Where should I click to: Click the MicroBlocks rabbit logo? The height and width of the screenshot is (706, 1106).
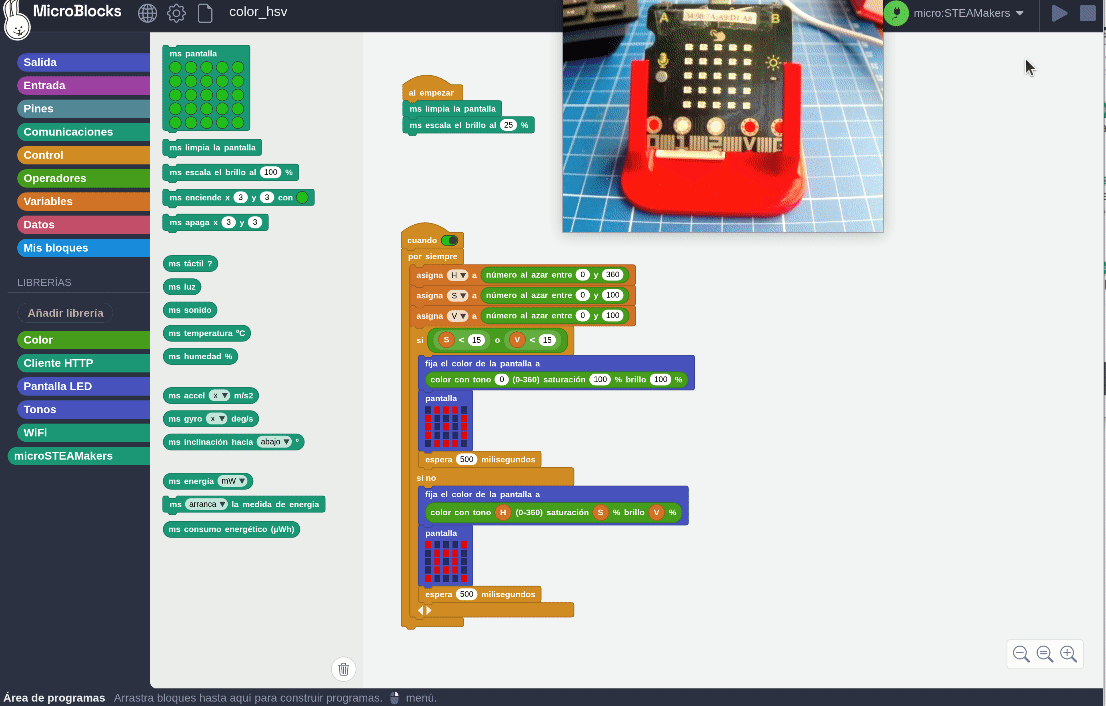pyautogui.click(x=17, y=20)
